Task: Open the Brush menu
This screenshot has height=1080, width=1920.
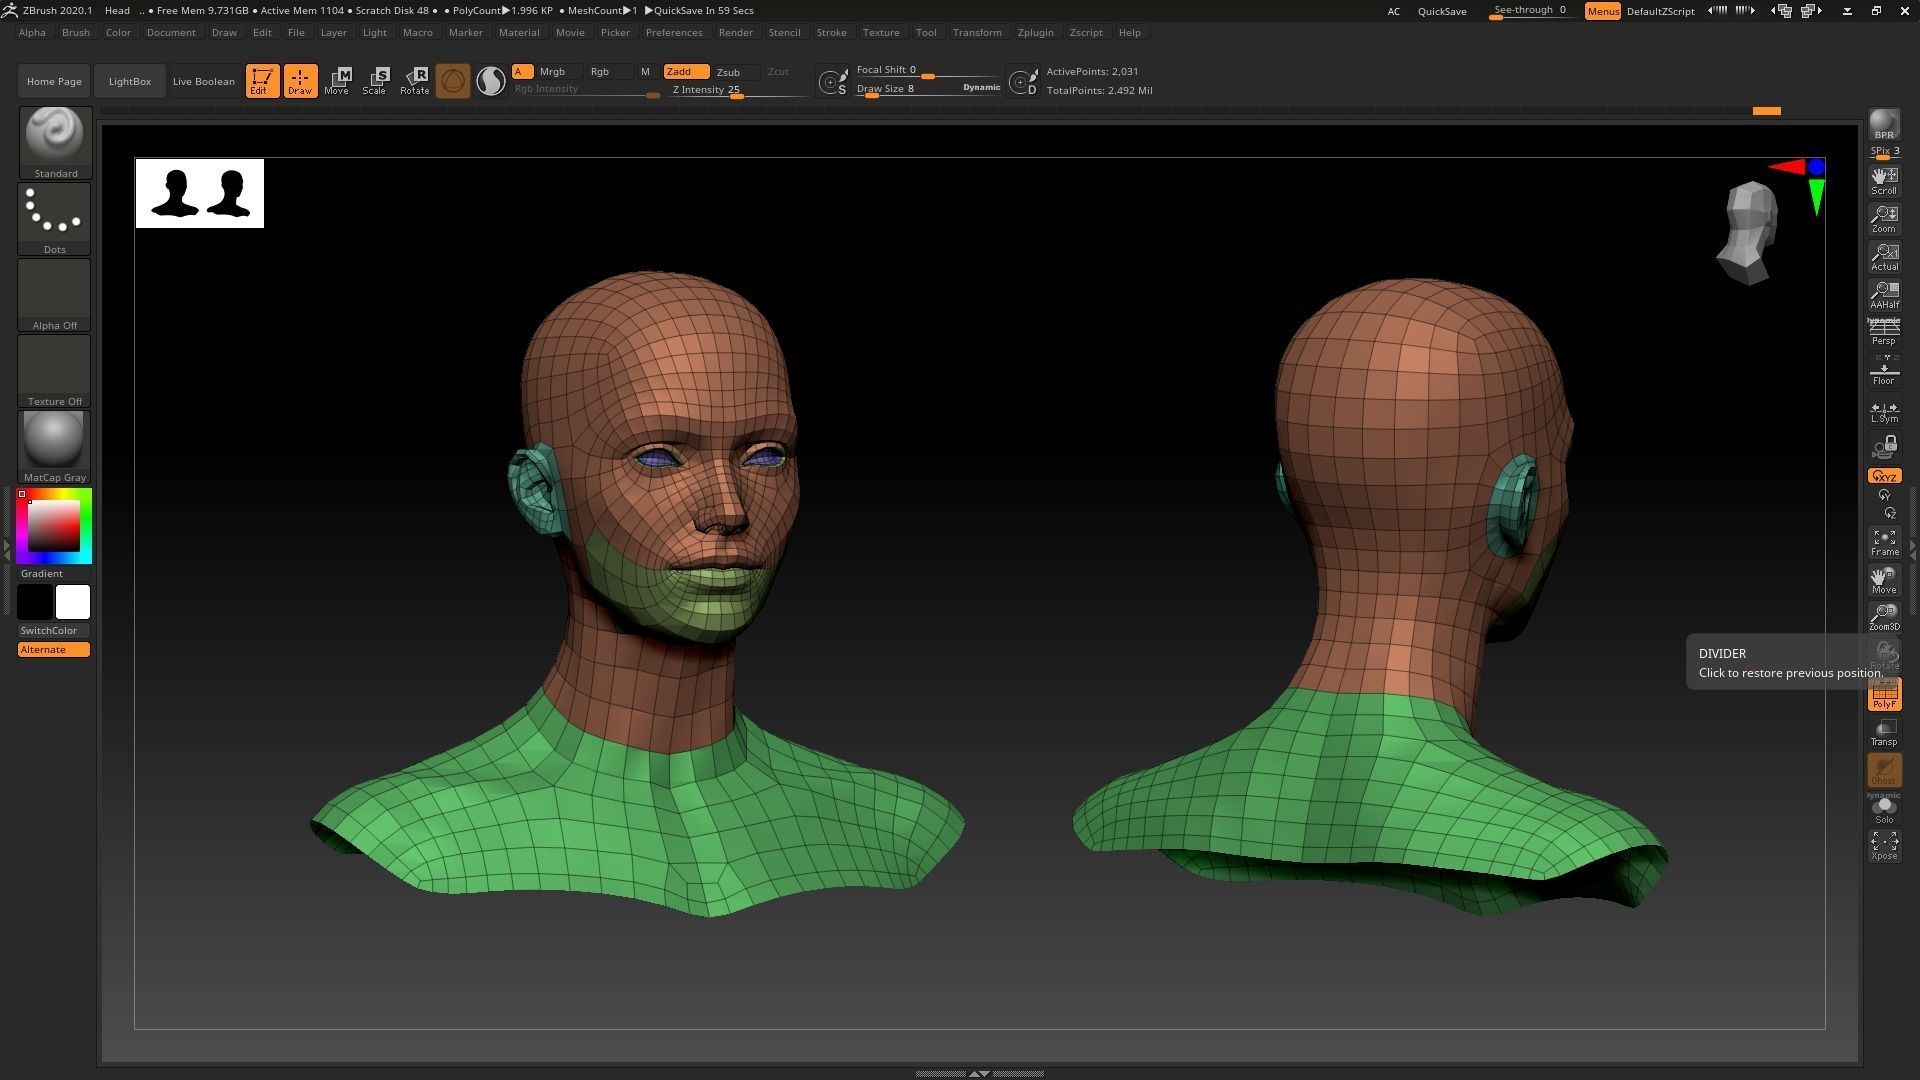Action: click(x=76, y=32)
